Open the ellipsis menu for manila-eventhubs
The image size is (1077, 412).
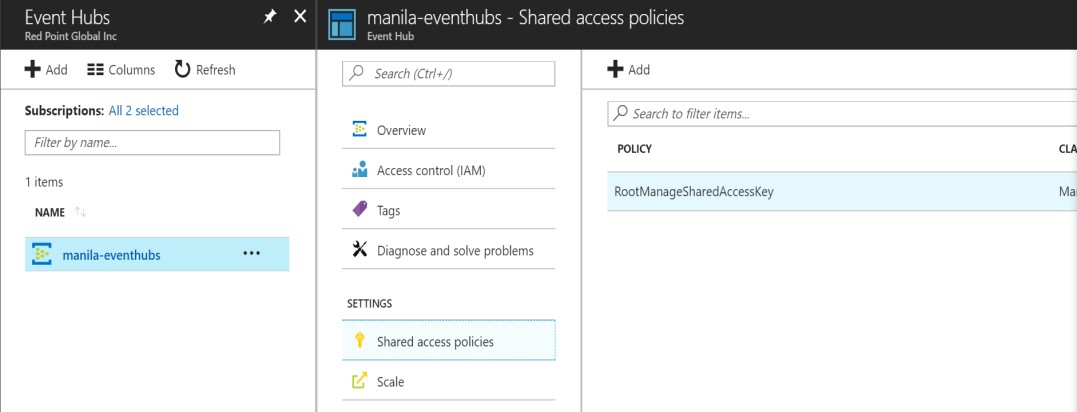point(251,254)
